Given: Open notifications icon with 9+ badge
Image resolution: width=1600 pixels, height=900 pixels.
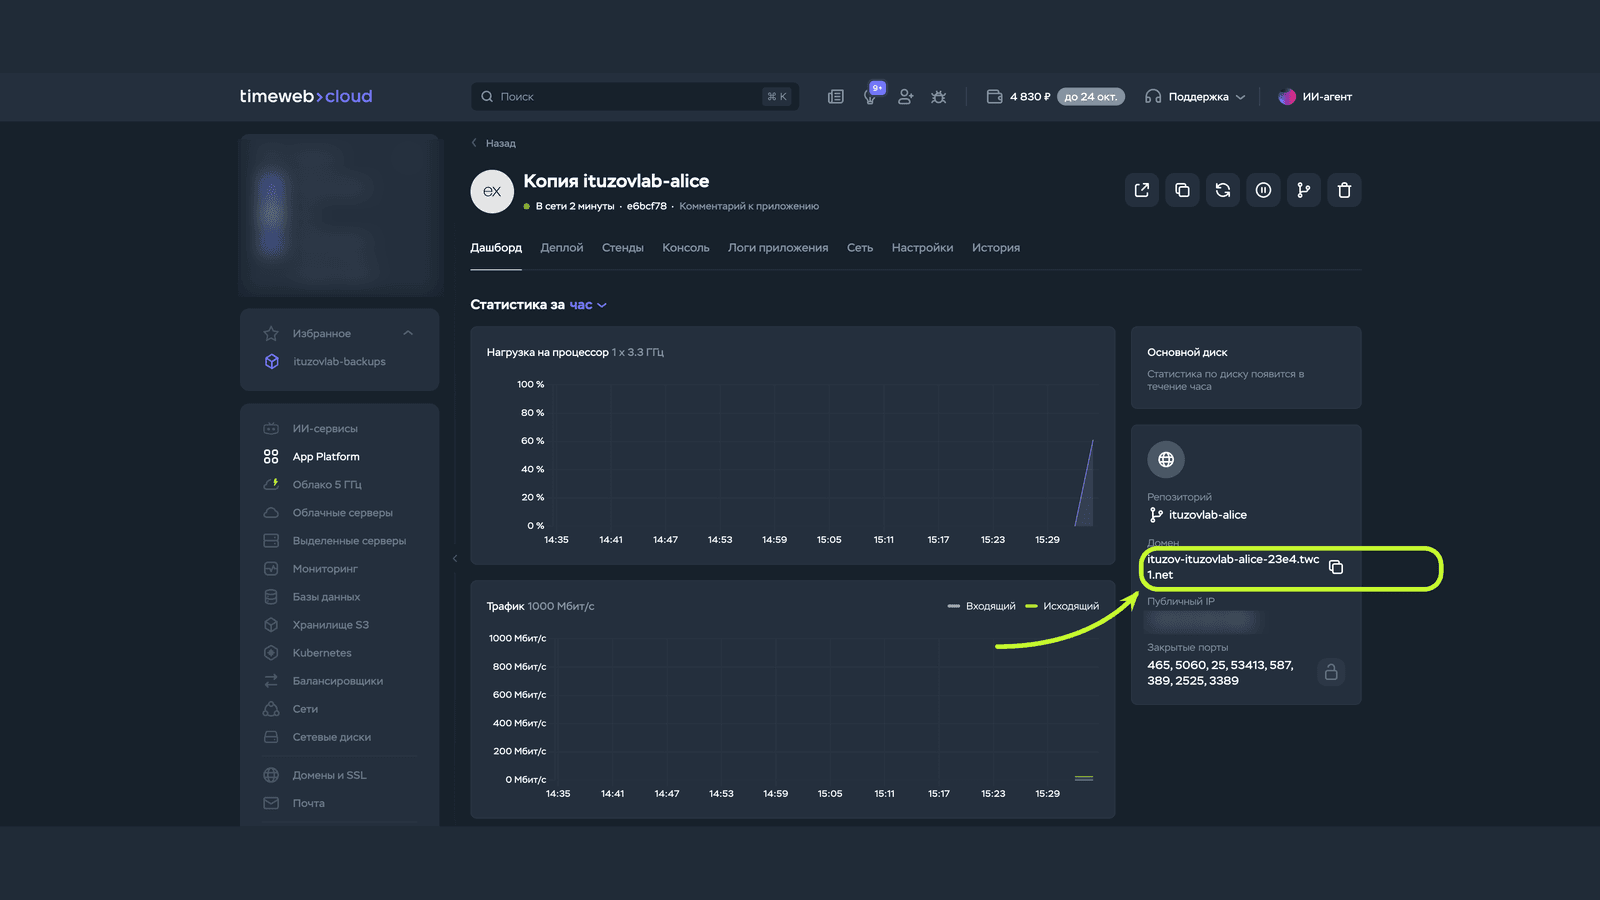Looking at the screenshot, I should tap(871, 96).
